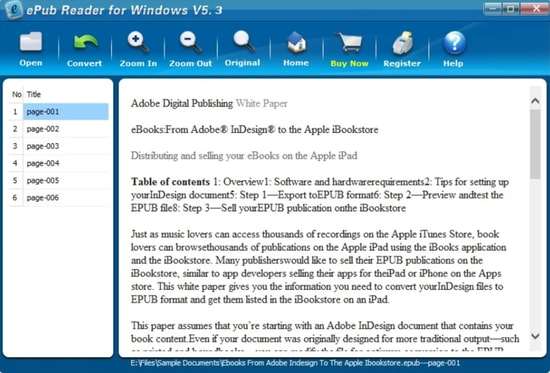Click the 'Table of contents' bold text
Viewport: 550px width, 373px height.
(x=170, y=182)
